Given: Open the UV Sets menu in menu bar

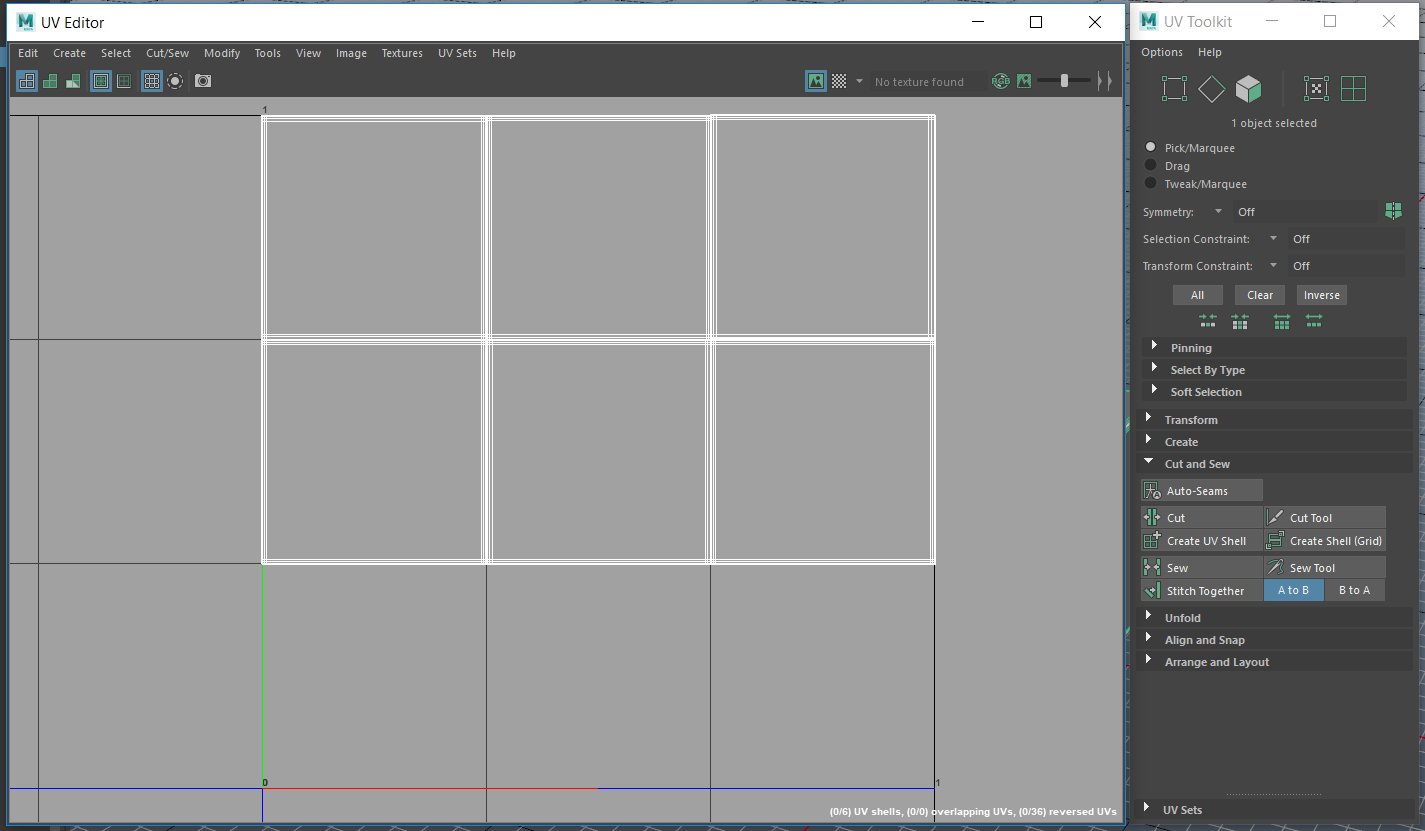Looking at the screenshot, I should coord(457,53).
